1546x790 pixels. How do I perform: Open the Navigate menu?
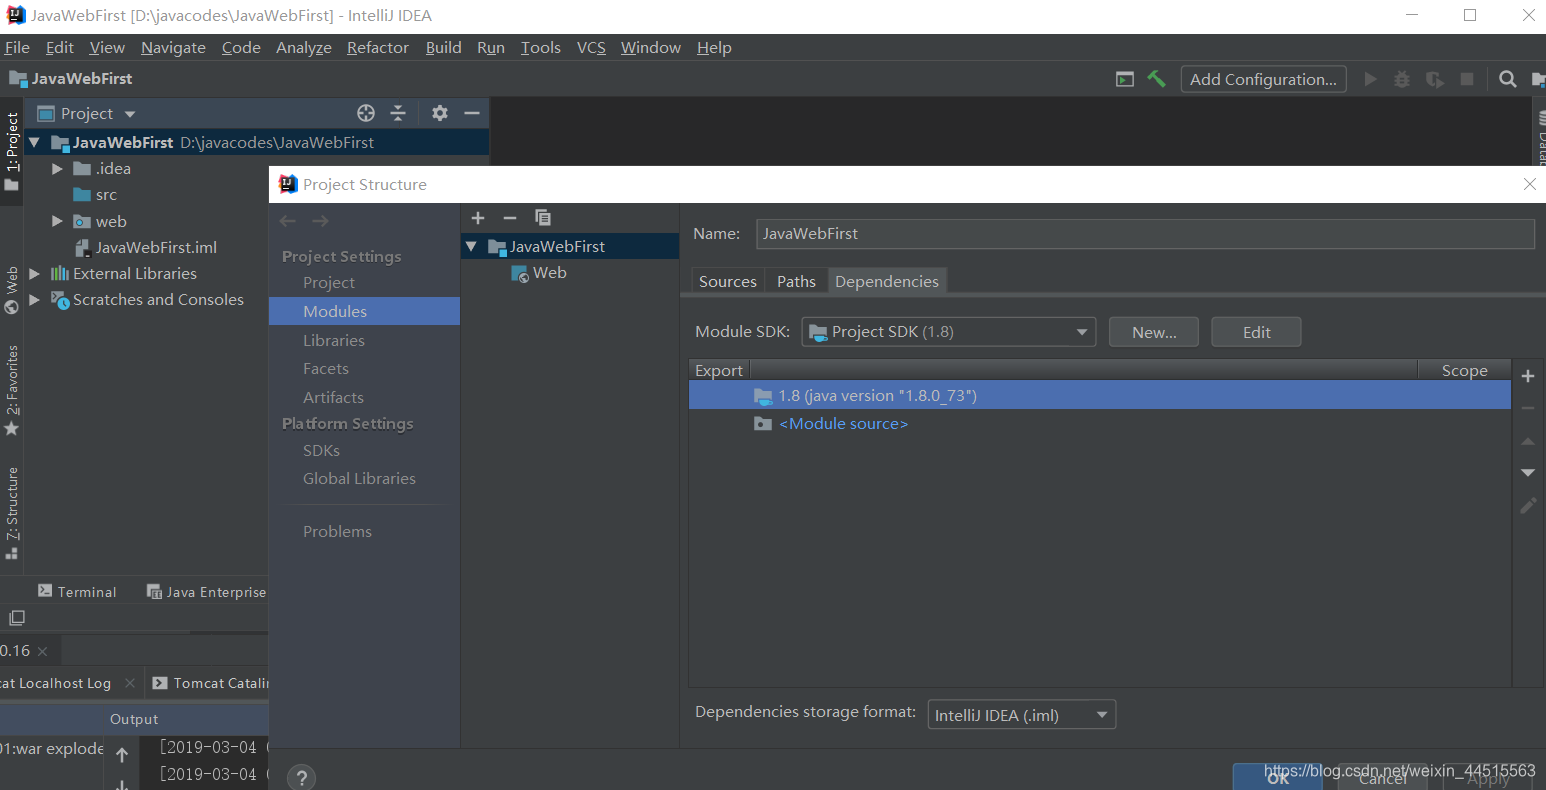point(173,47)
